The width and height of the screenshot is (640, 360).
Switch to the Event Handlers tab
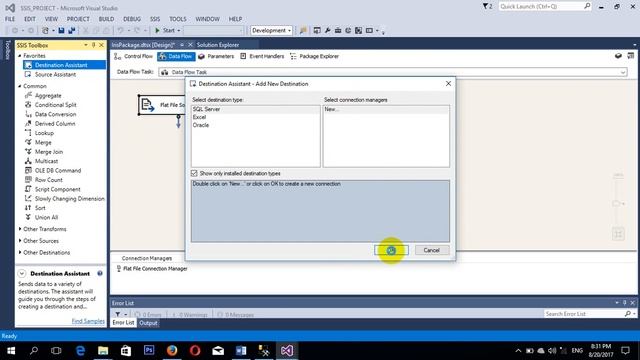tap(262, 56)
